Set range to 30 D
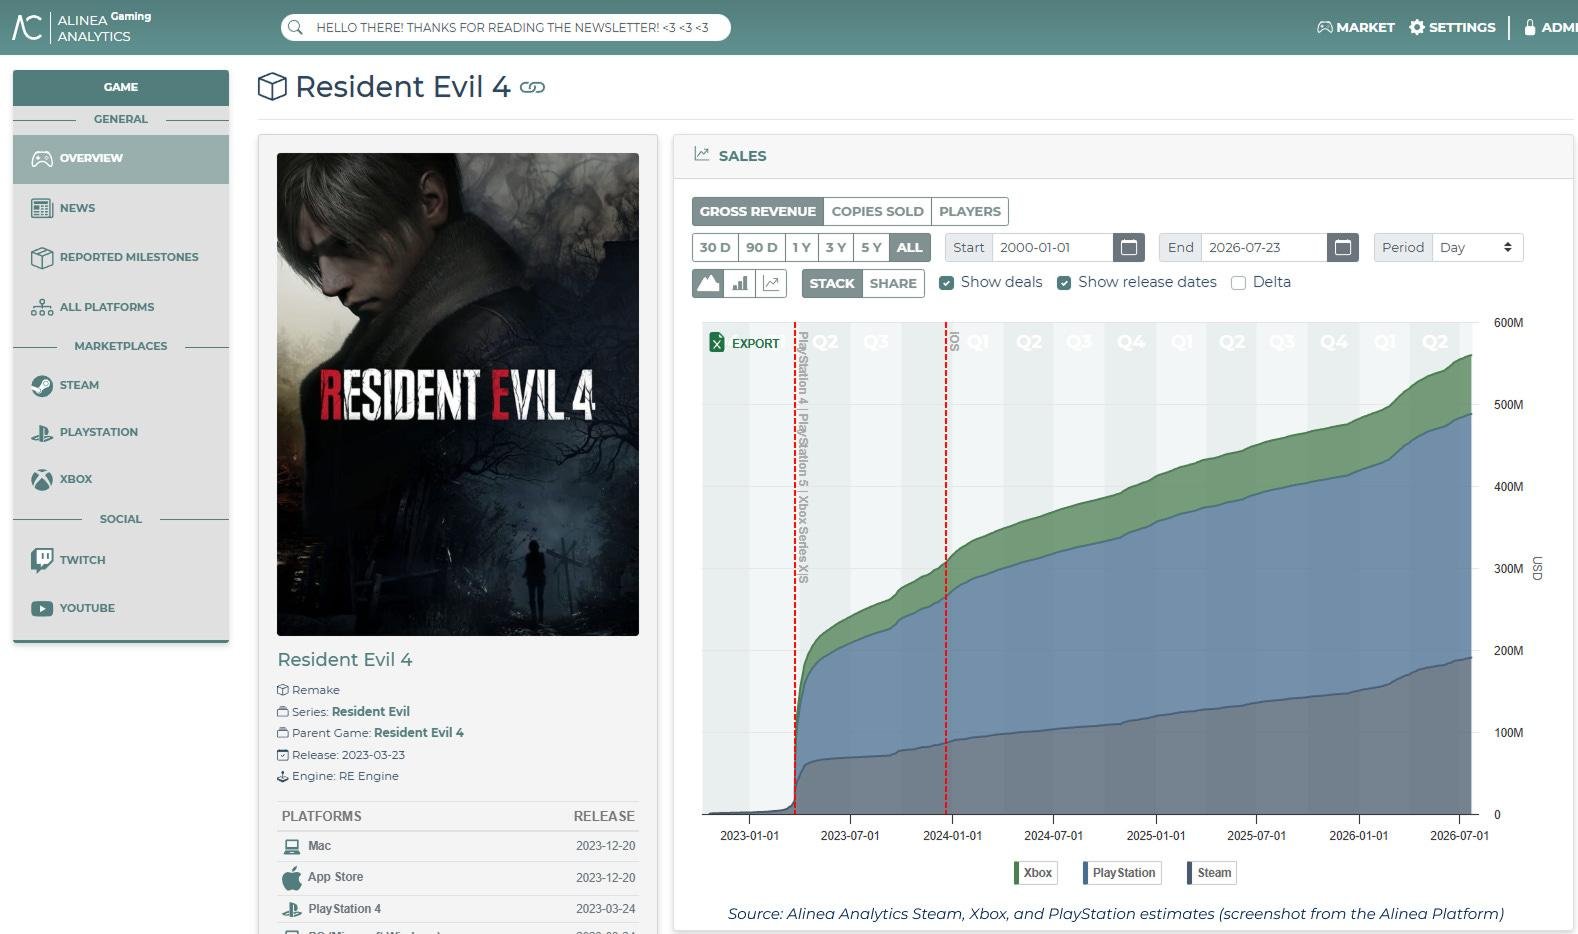 tap(715, 247)
